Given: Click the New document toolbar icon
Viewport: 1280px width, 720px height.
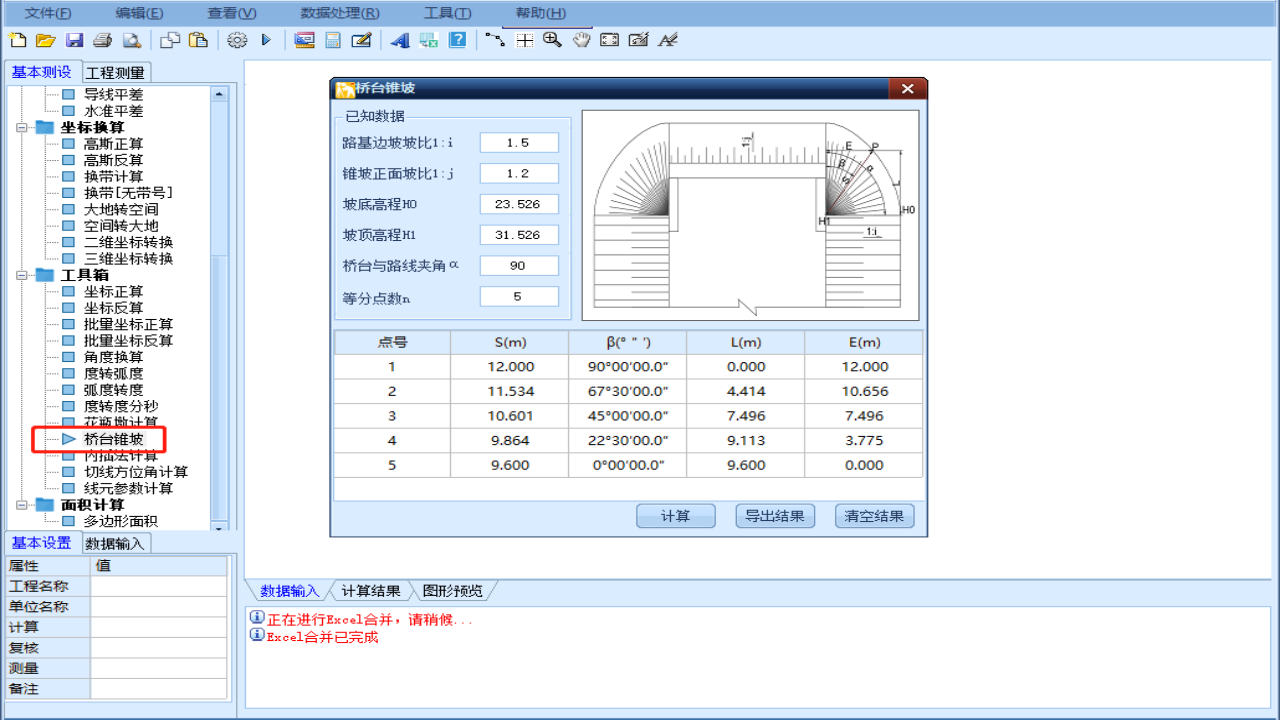Looking at the screenshot, I should [17, 40].
